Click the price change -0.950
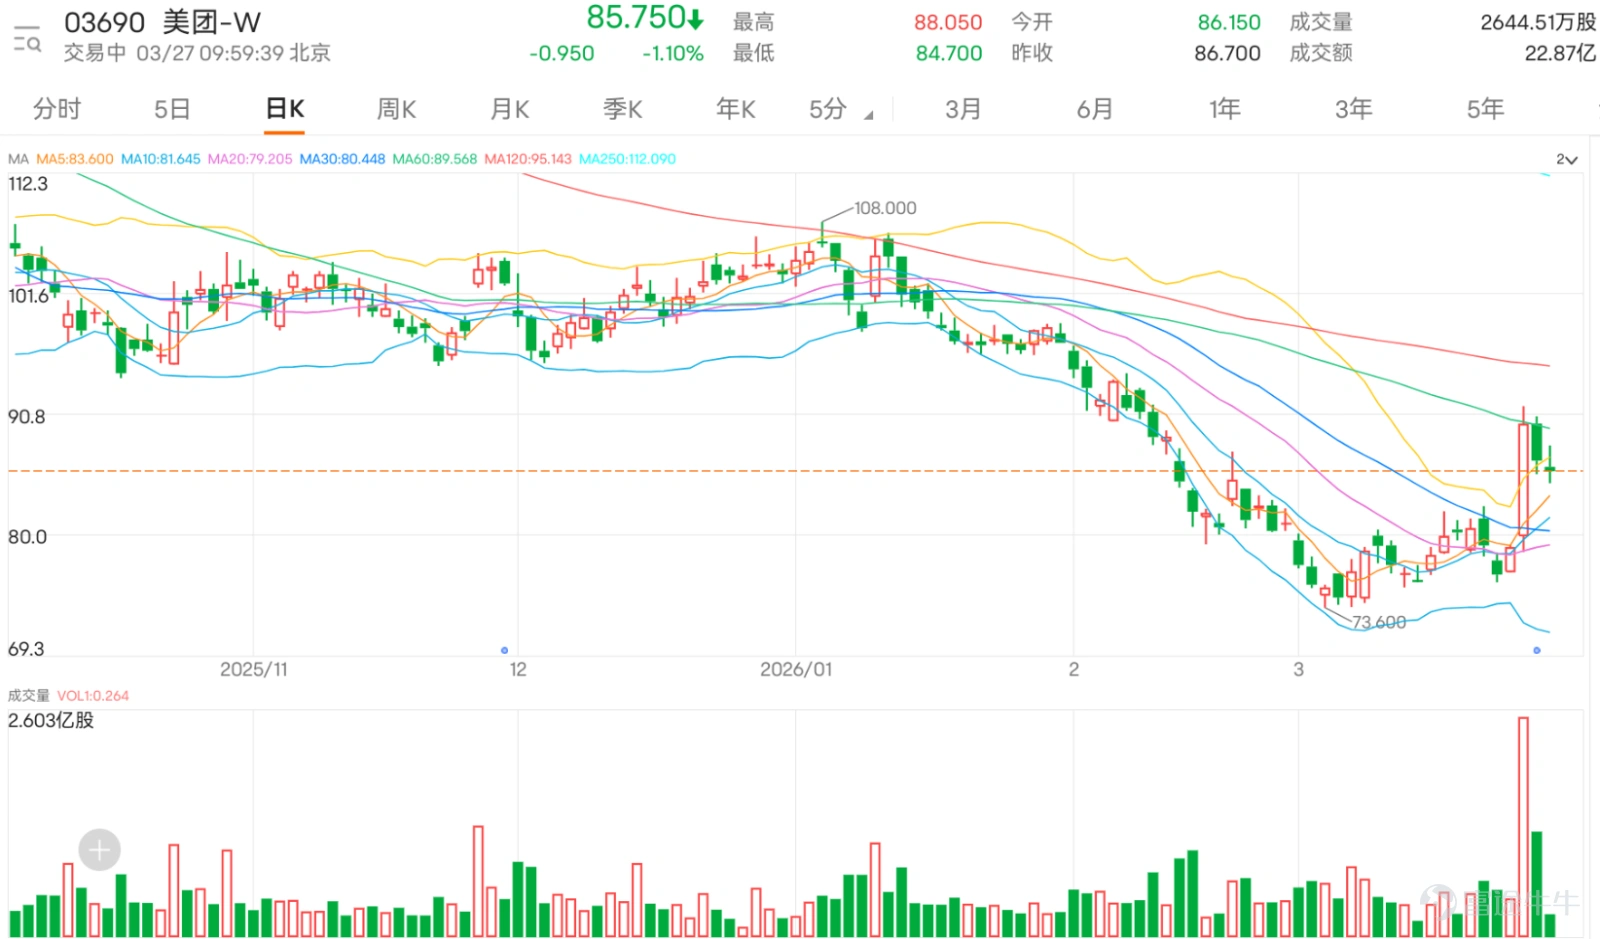1600x939 pixels. (562, 53)
